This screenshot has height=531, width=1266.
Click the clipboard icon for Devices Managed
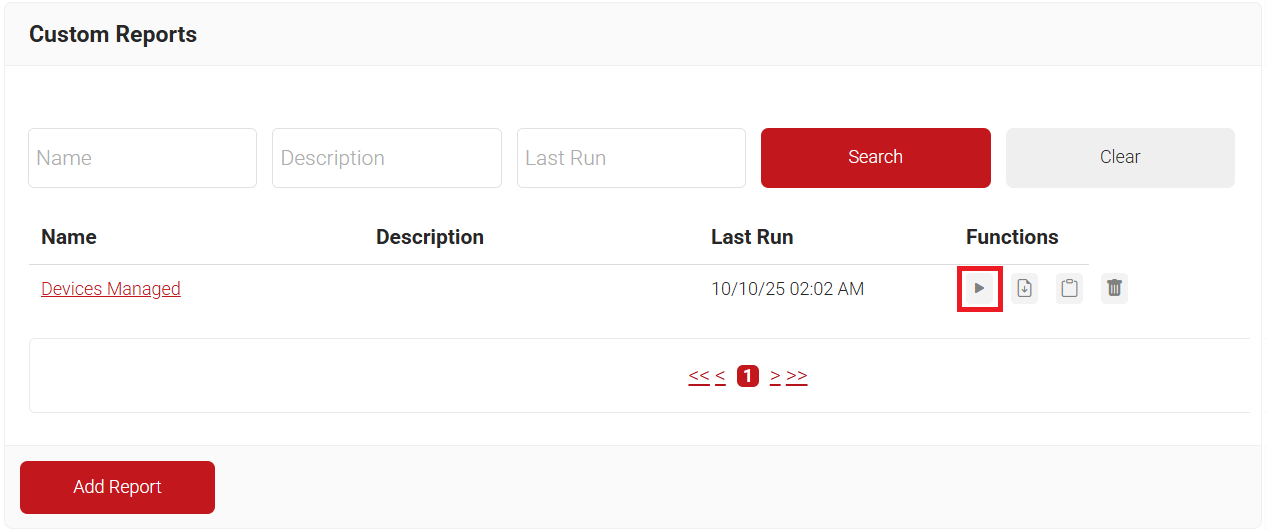tap(1069, 289)
